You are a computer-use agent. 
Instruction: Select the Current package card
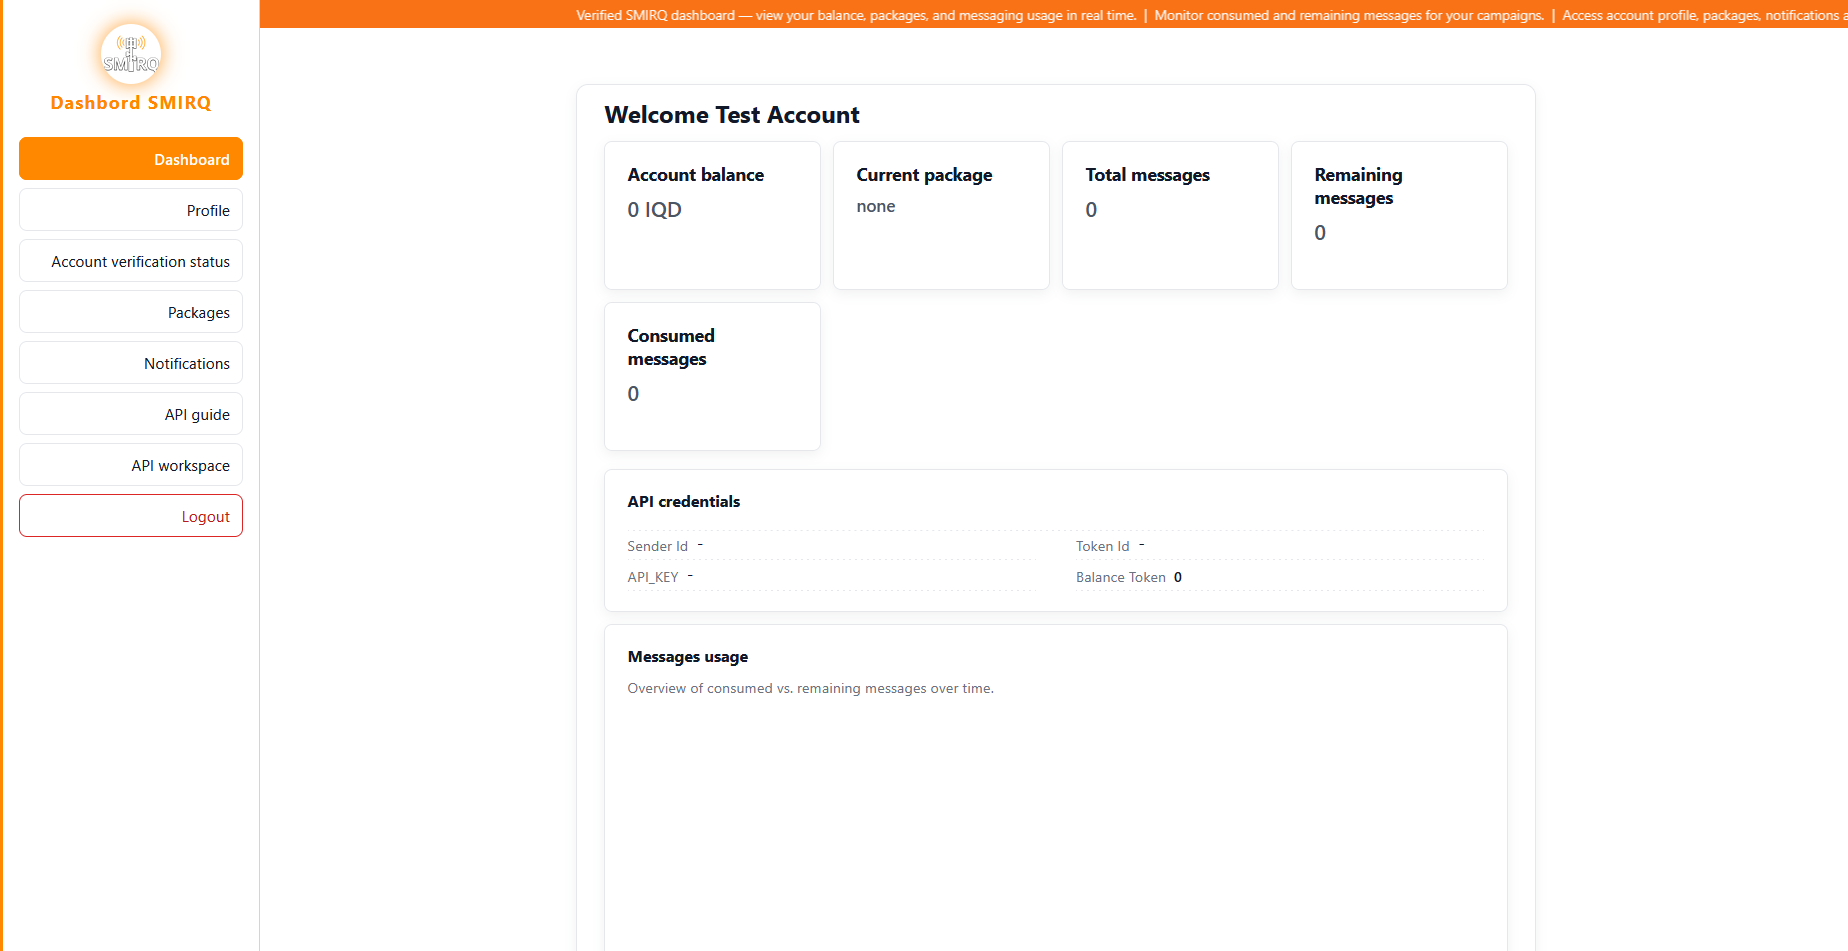(x=941, y=215)
